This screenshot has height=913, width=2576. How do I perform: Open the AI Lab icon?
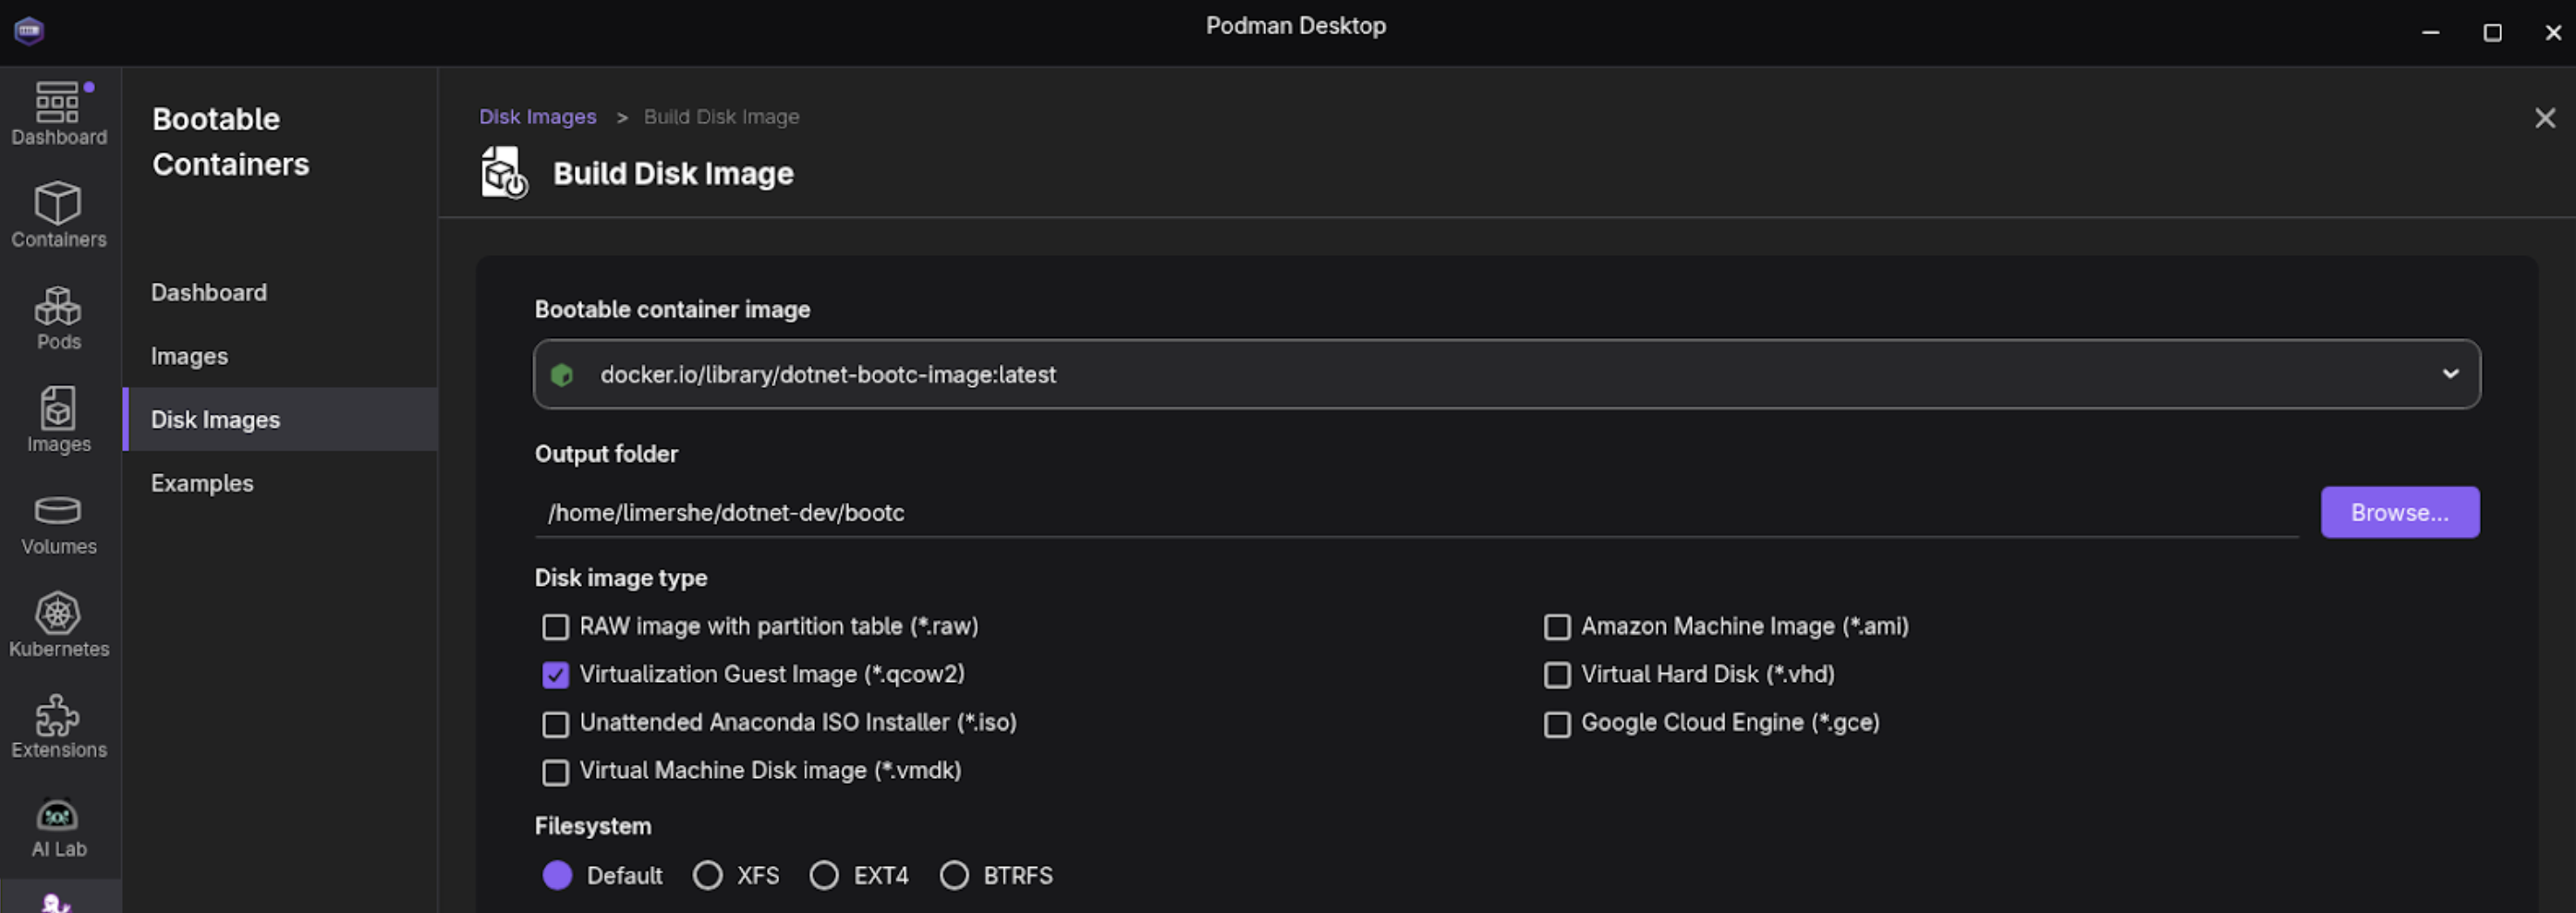(58, 828)
